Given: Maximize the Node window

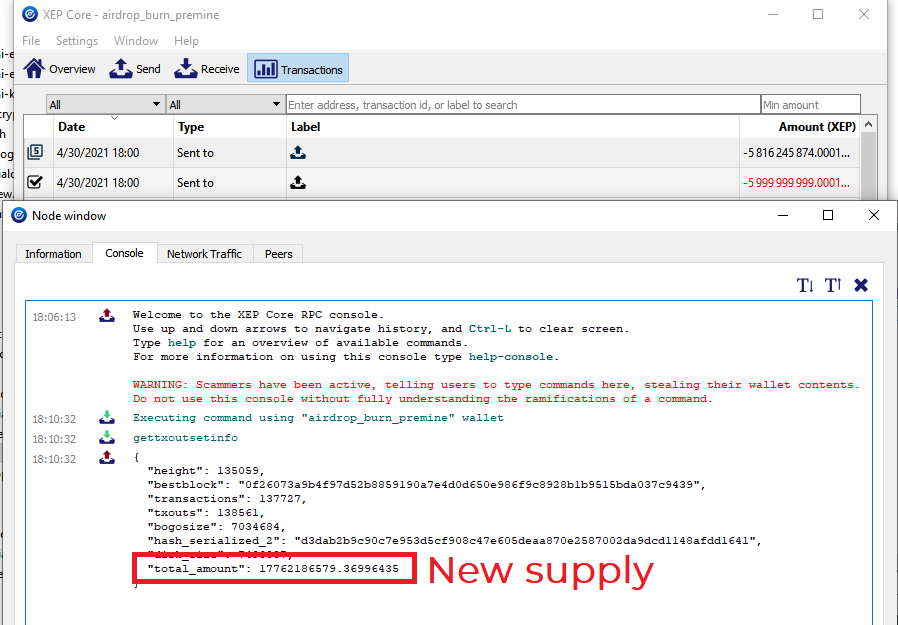Looking at the screenshot, I should [828, 215].
